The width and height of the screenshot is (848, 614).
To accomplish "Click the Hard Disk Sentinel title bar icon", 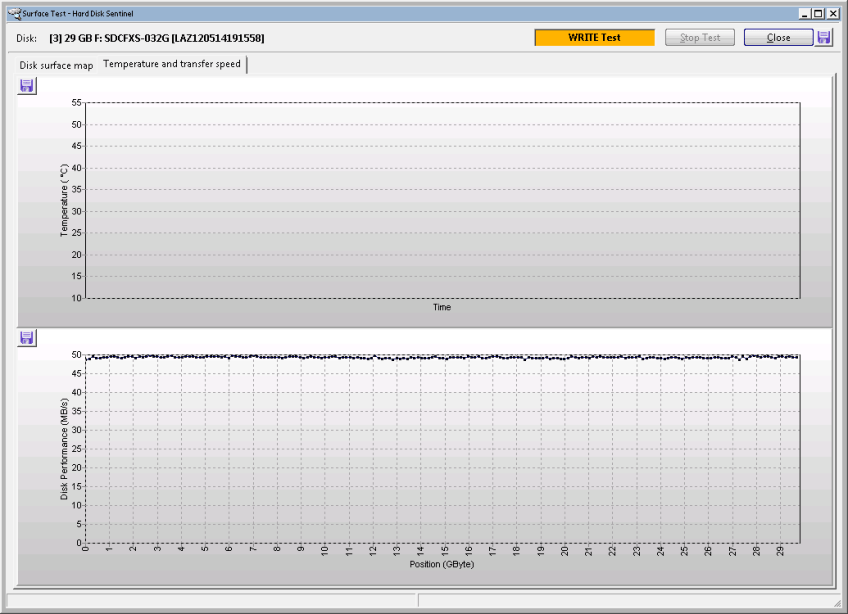I will pyautogui.click(x=12, y=13).
